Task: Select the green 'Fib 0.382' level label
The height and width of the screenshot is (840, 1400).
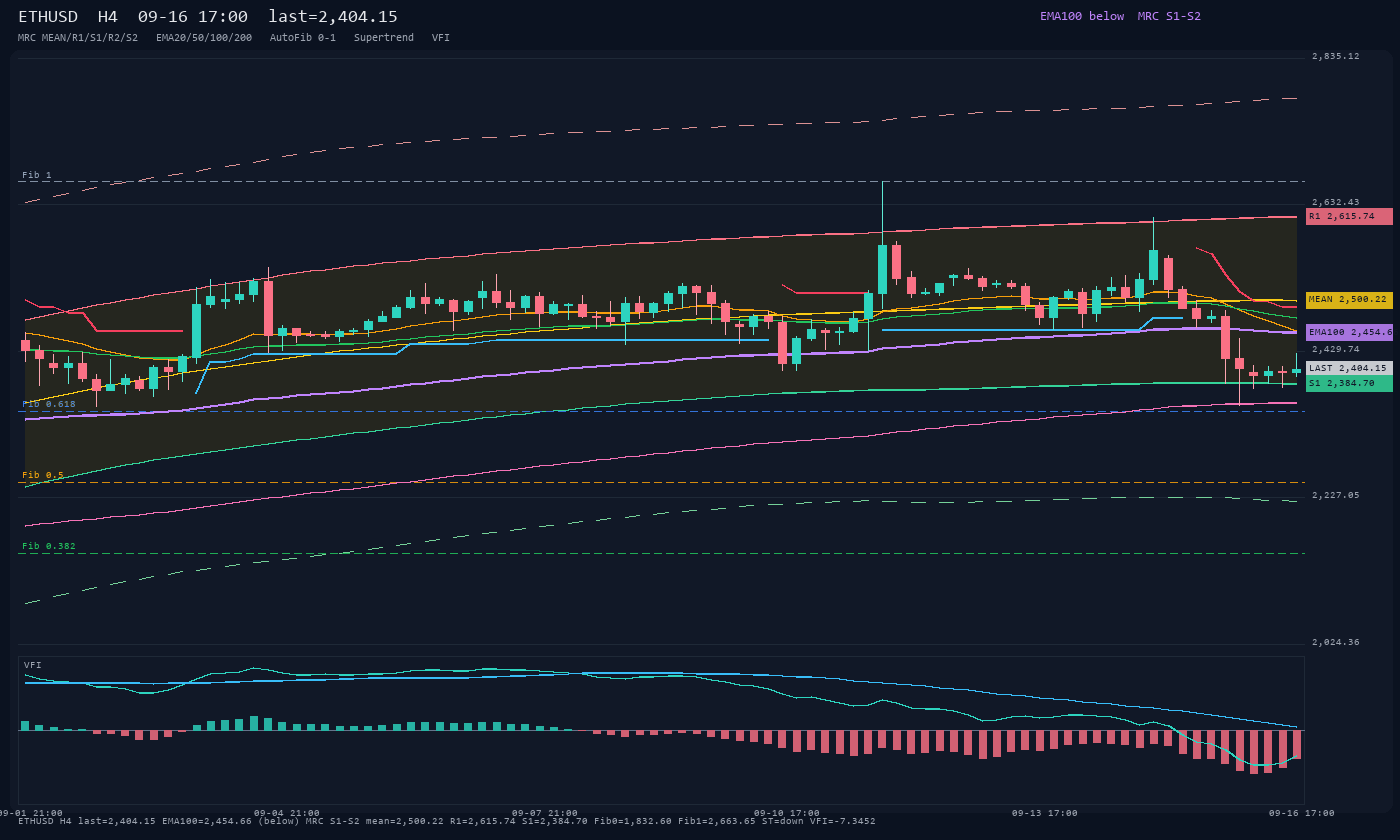Action: [49, 546]
